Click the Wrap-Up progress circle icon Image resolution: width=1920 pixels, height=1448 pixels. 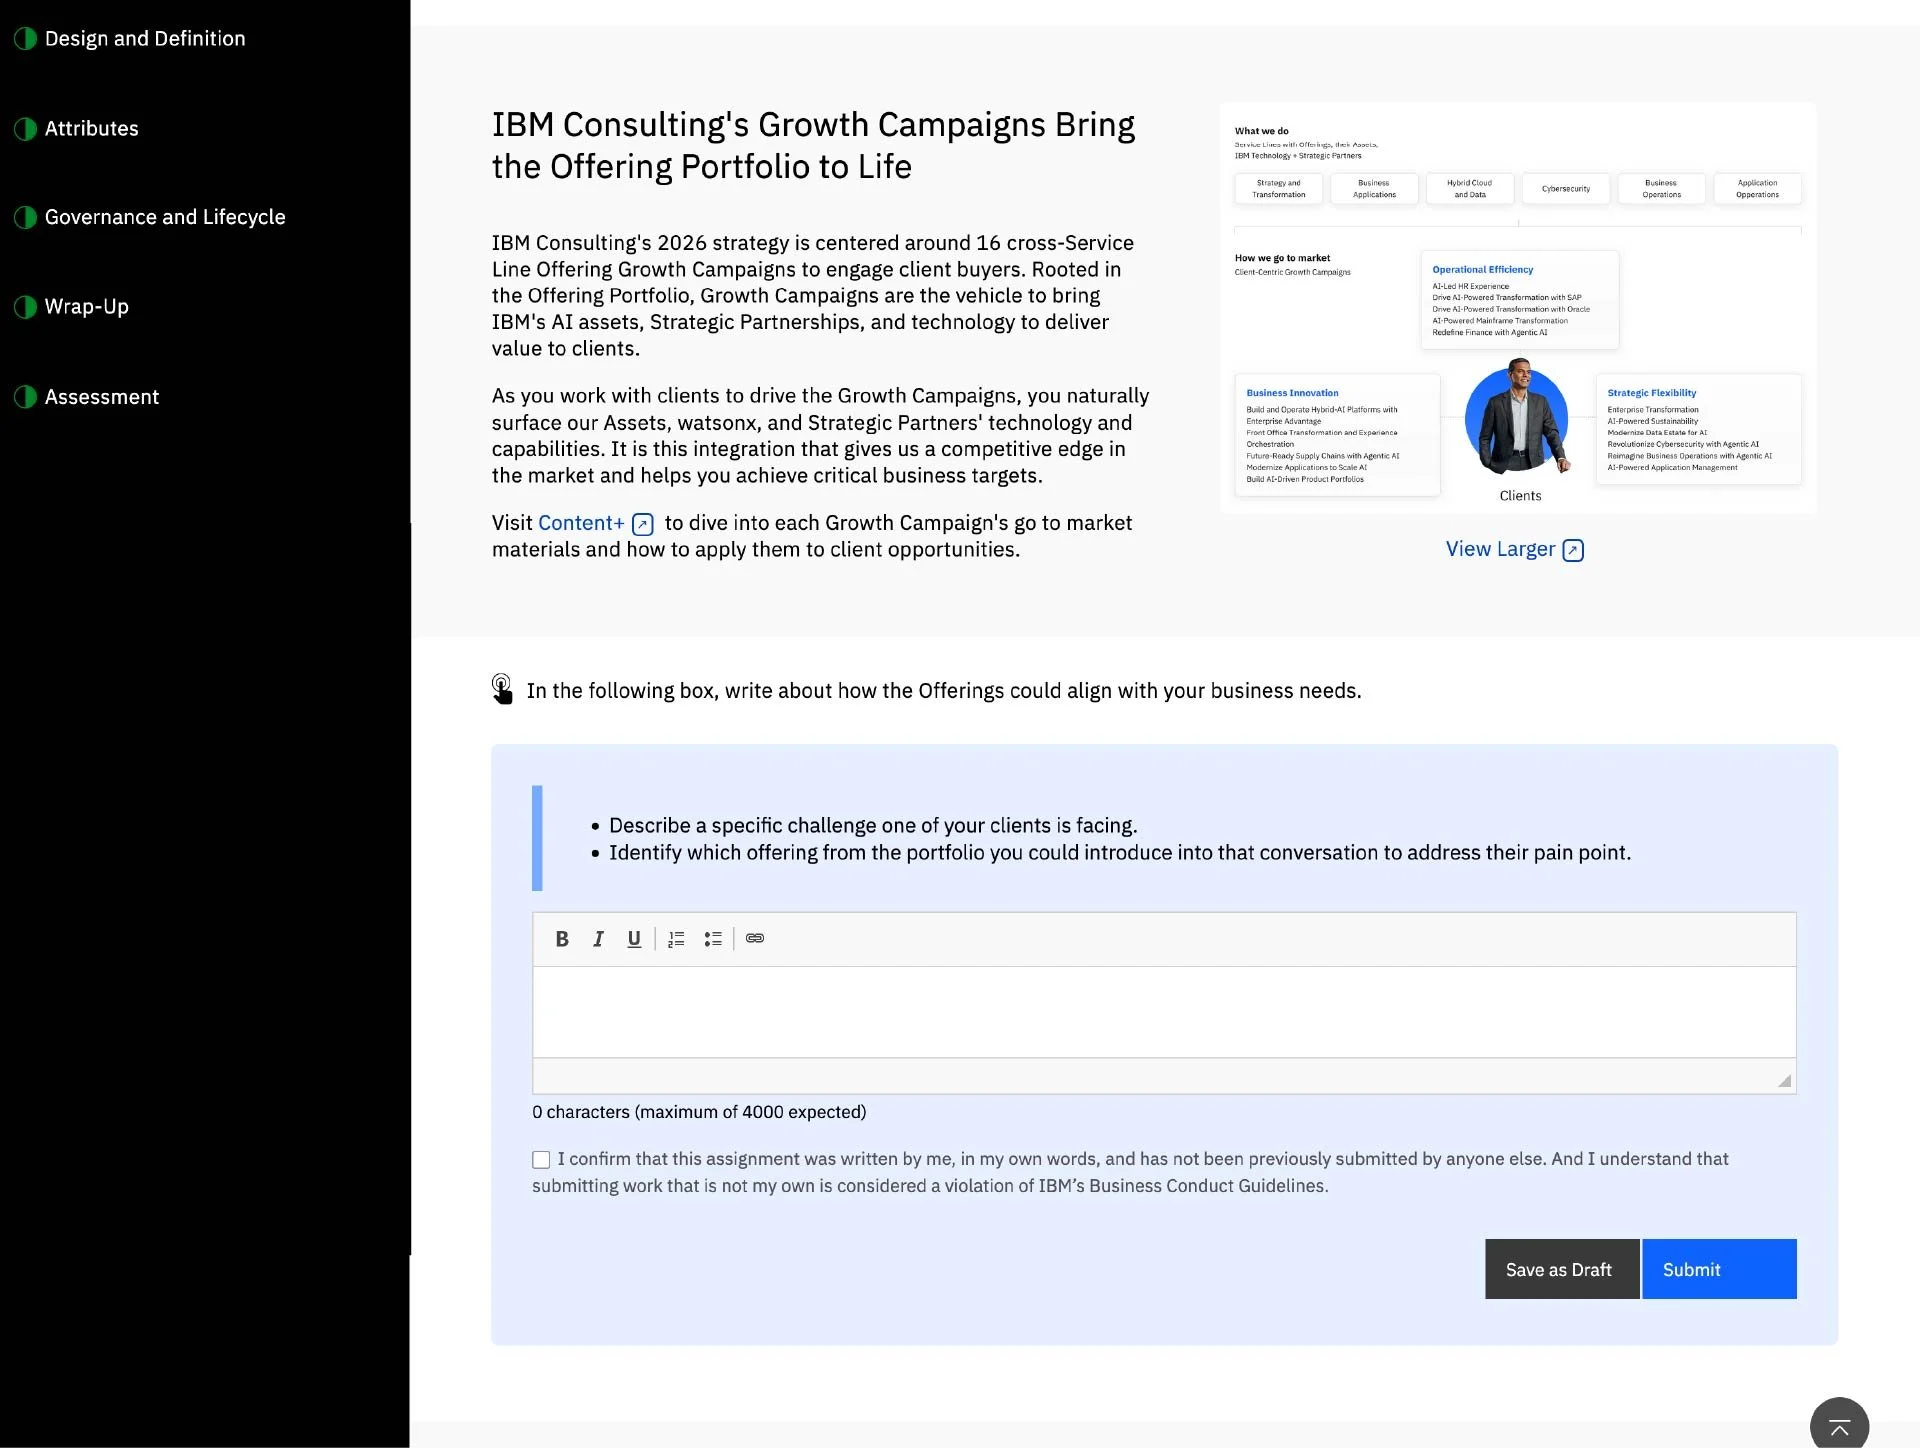pyautogui.click(x=25, y=307)
